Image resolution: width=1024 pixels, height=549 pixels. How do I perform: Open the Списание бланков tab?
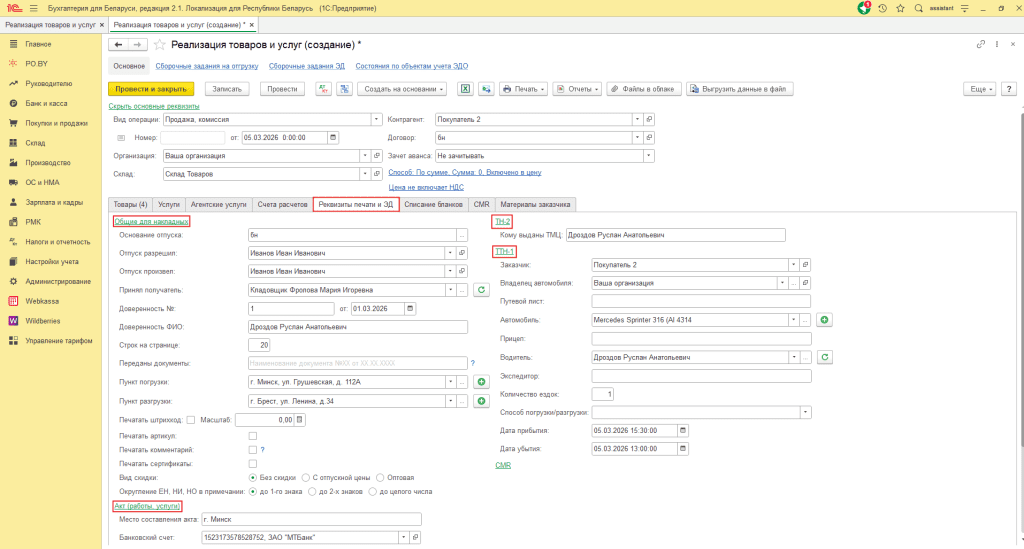(x=434, y=204)
